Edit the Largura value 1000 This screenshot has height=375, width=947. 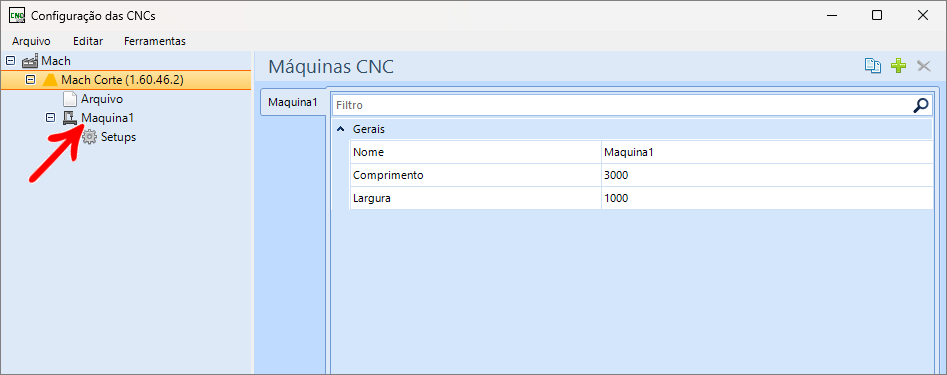coord(768,198)
